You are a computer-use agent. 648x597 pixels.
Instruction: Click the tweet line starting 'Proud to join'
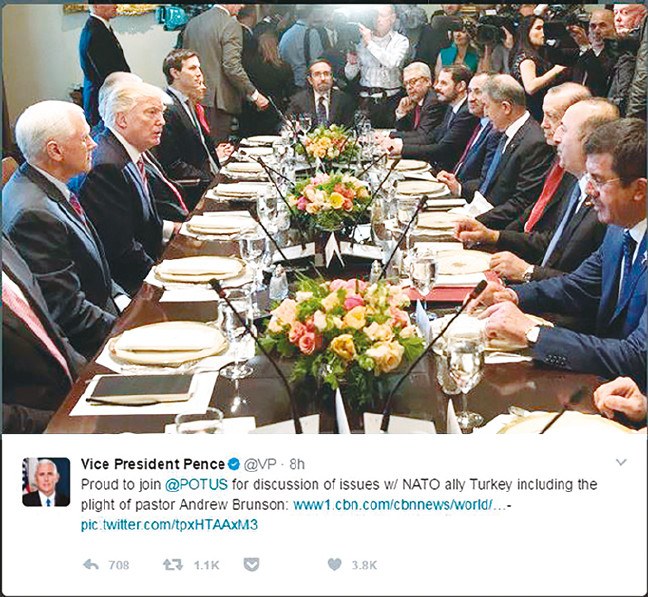point(339,484)
